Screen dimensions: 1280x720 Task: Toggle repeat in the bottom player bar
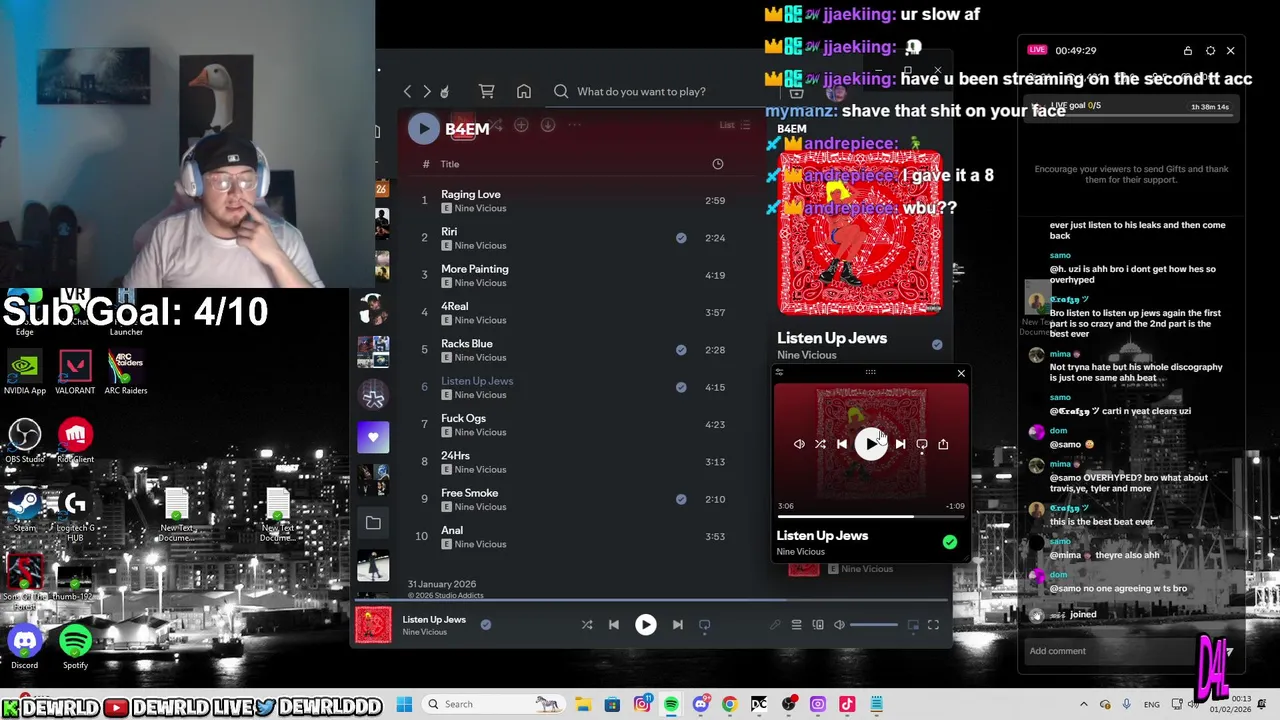click(704, 625)
